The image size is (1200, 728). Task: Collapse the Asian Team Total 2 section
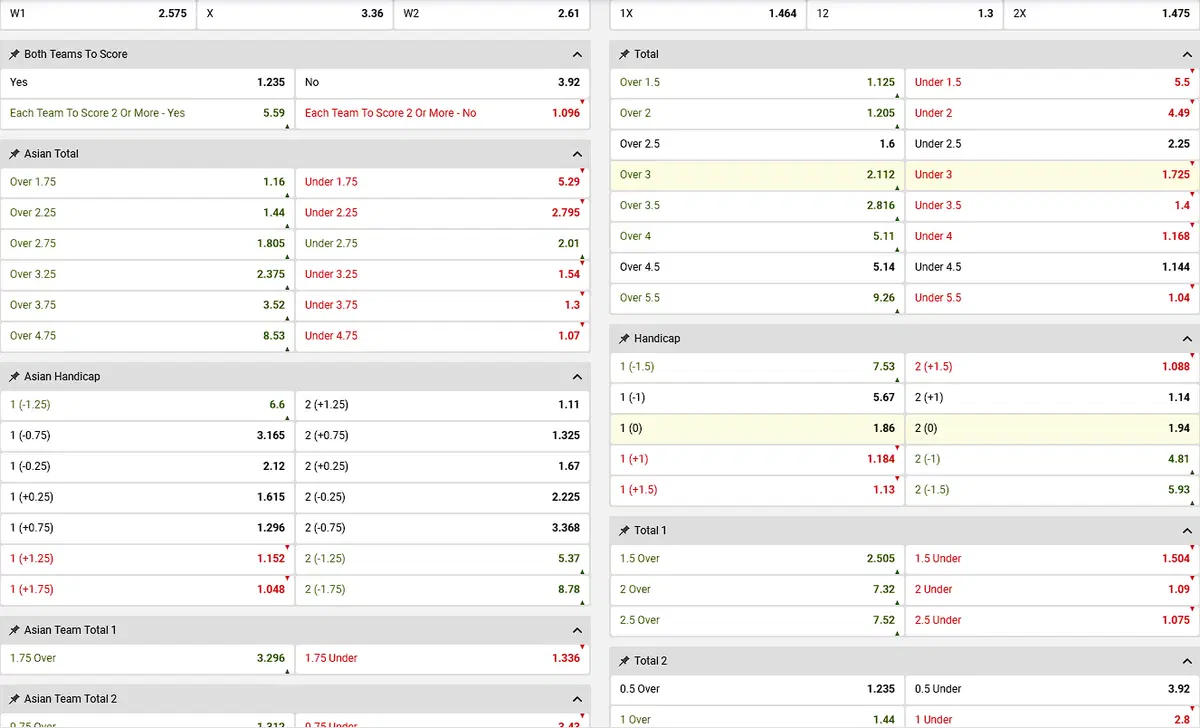577,699
